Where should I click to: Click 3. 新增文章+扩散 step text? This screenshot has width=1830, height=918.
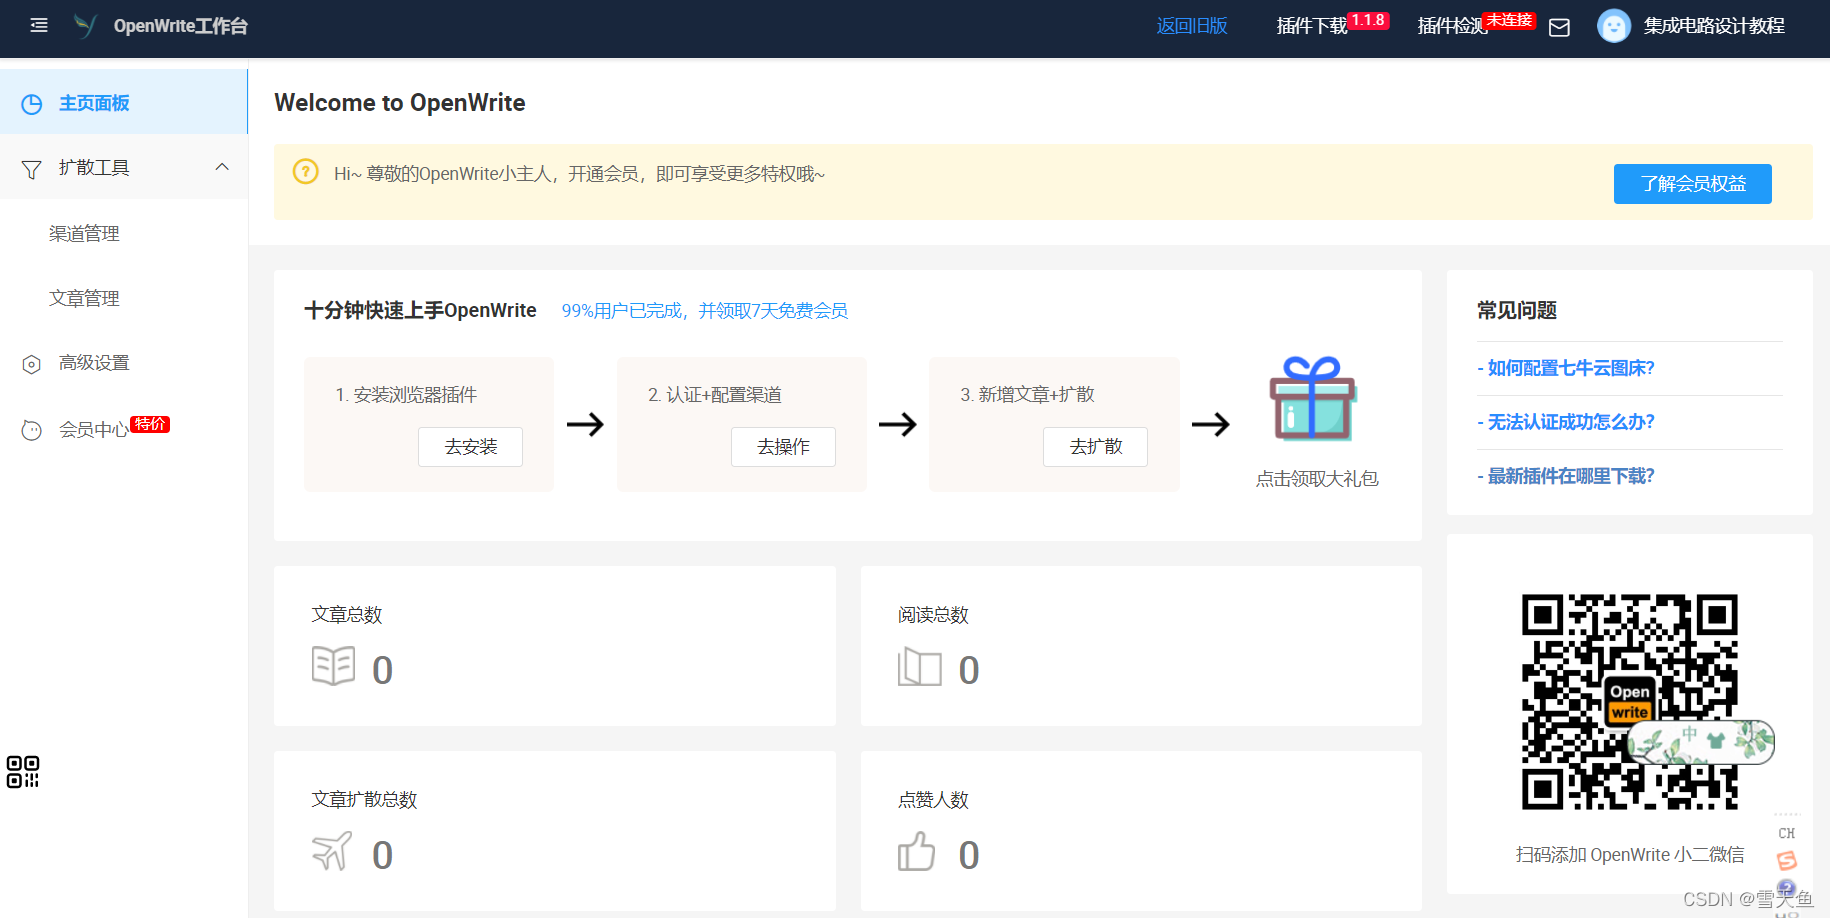coord(1027,395)
